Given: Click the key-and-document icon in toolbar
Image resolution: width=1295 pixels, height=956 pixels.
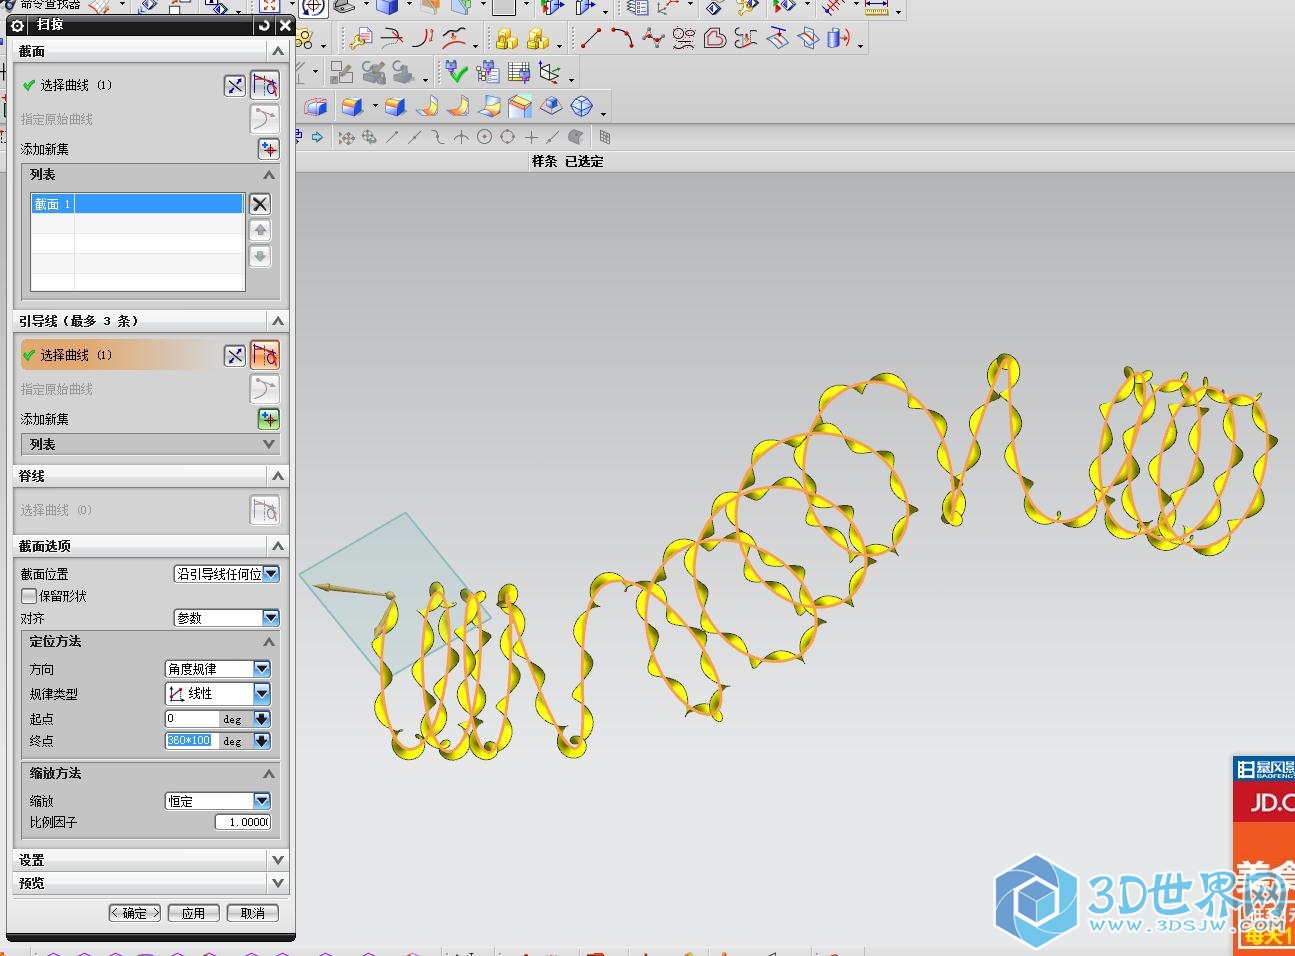Looking at the screenshot, I should point(360,38).
